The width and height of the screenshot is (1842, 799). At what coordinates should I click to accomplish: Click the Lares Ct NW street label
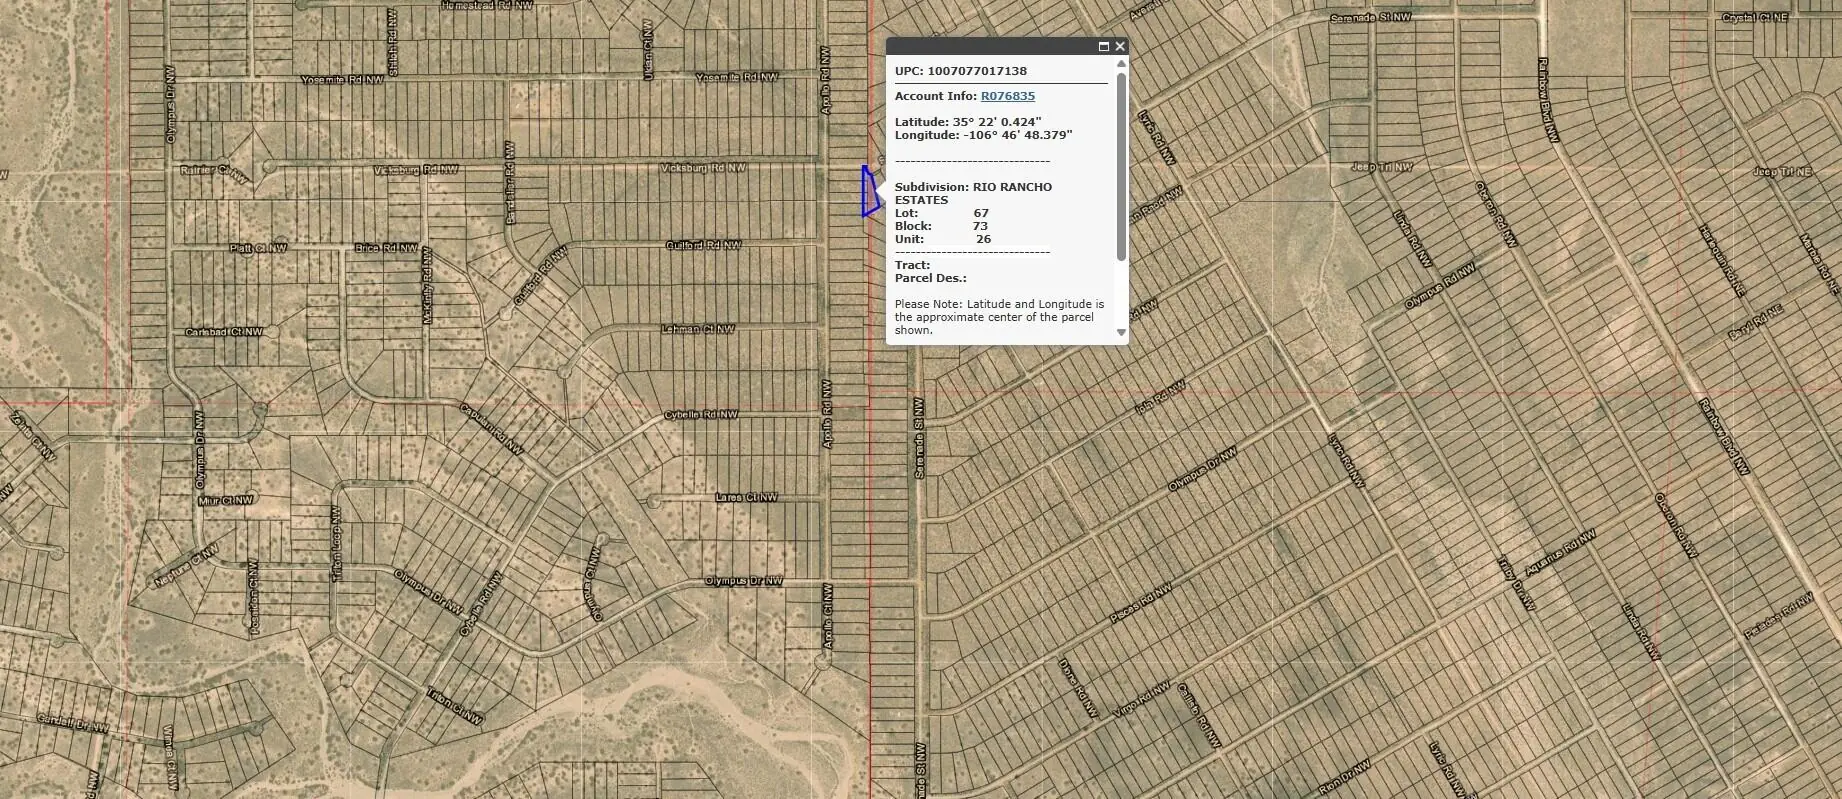pos(746,497)
